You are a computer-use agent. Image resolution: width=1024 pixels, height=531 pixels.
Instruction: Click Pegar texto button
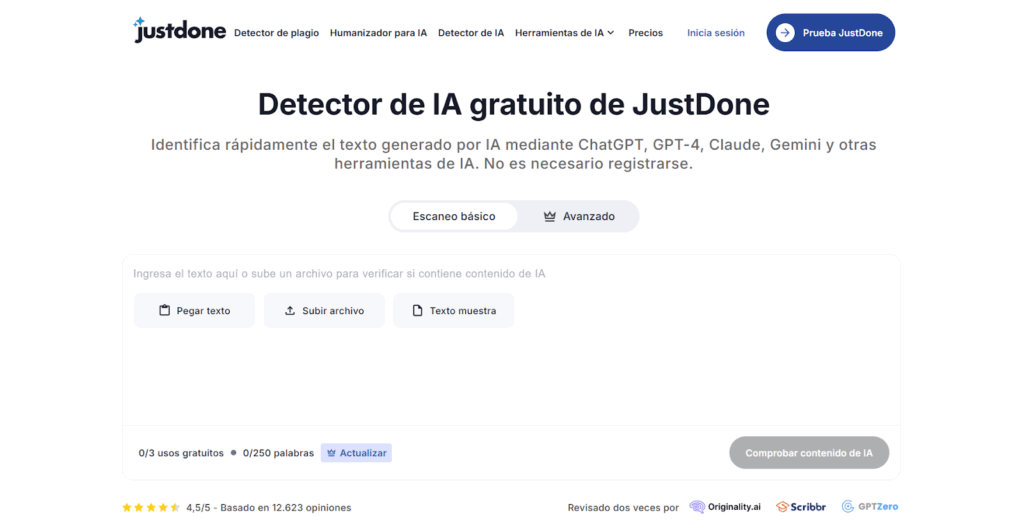[x=195, y=311]
